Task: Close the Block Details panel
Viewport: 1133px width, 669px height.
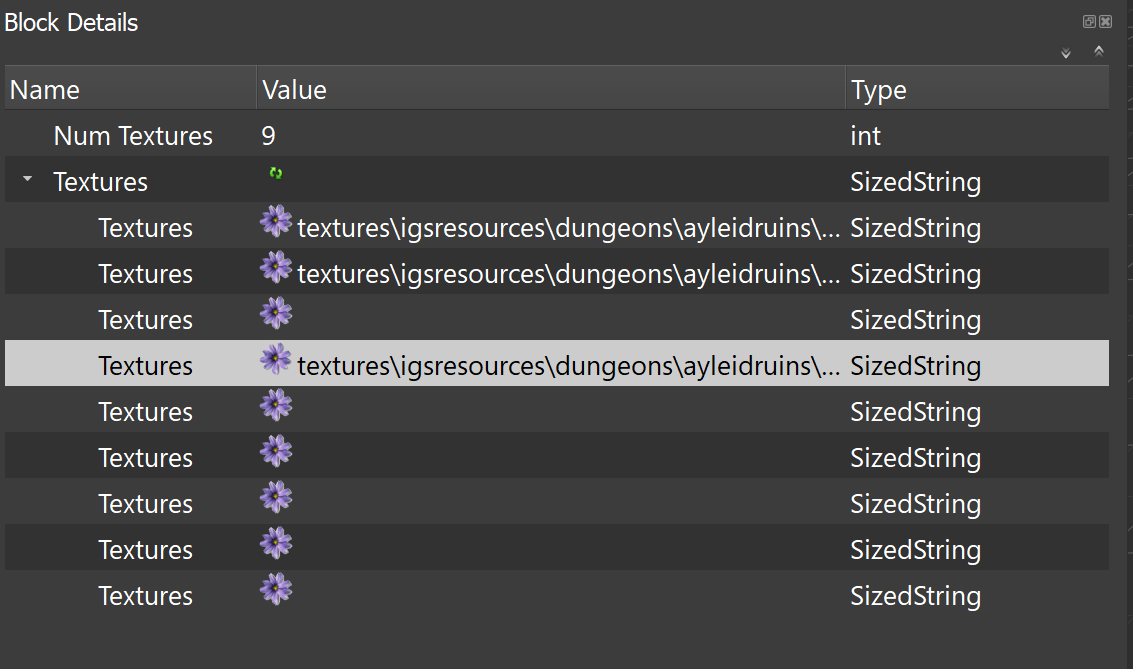Action: click(x=1105, y=22)
